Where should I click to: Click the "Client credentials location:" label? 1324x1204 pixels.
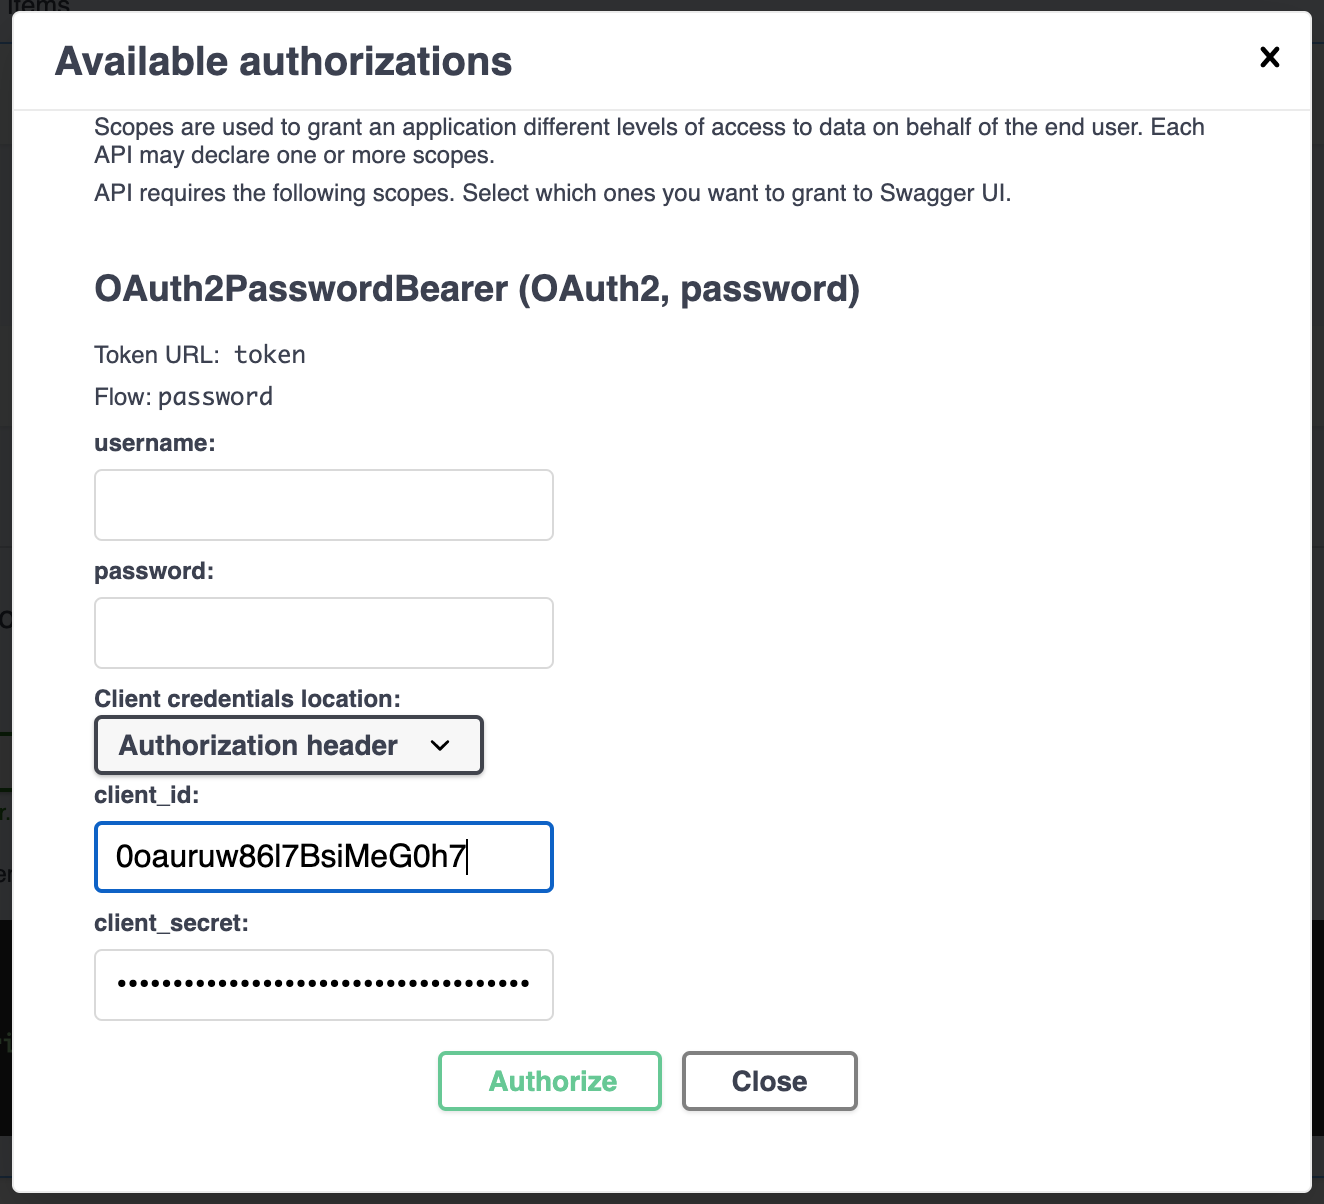click(247, 699)
